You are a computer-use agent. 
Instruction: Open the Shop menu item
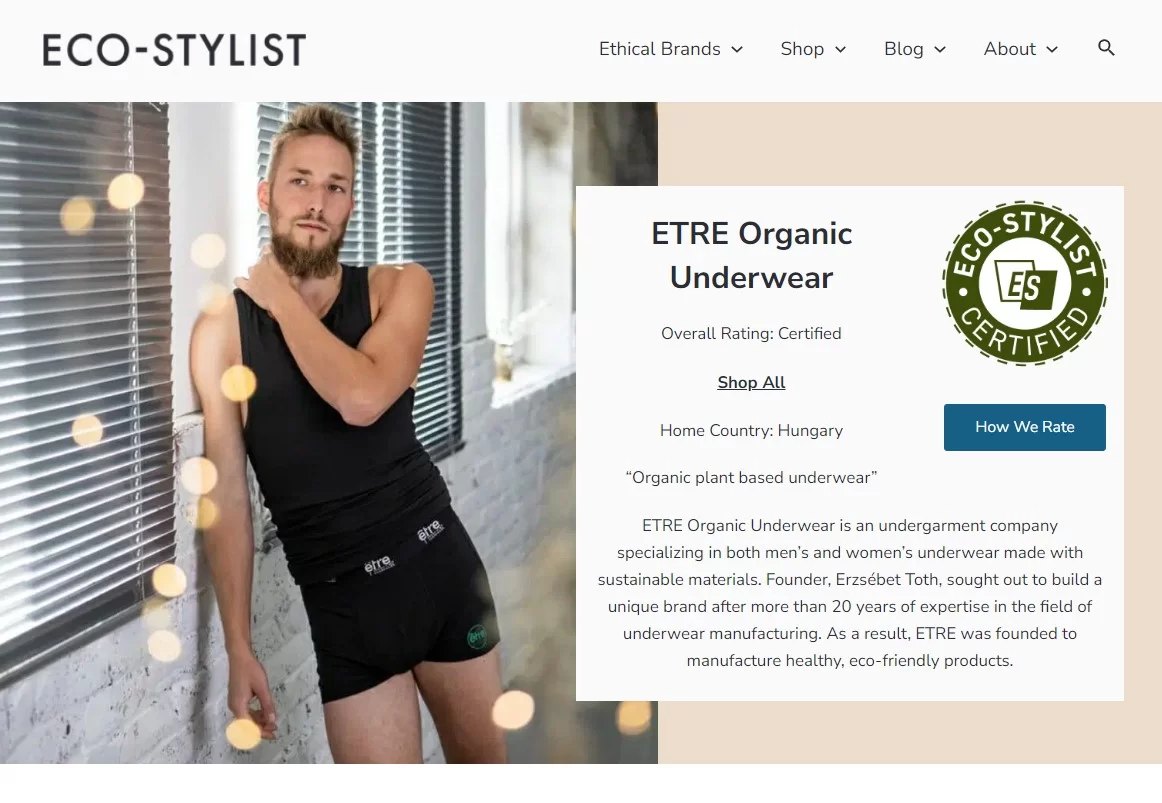pyautogui.click(x=802, y=49)
